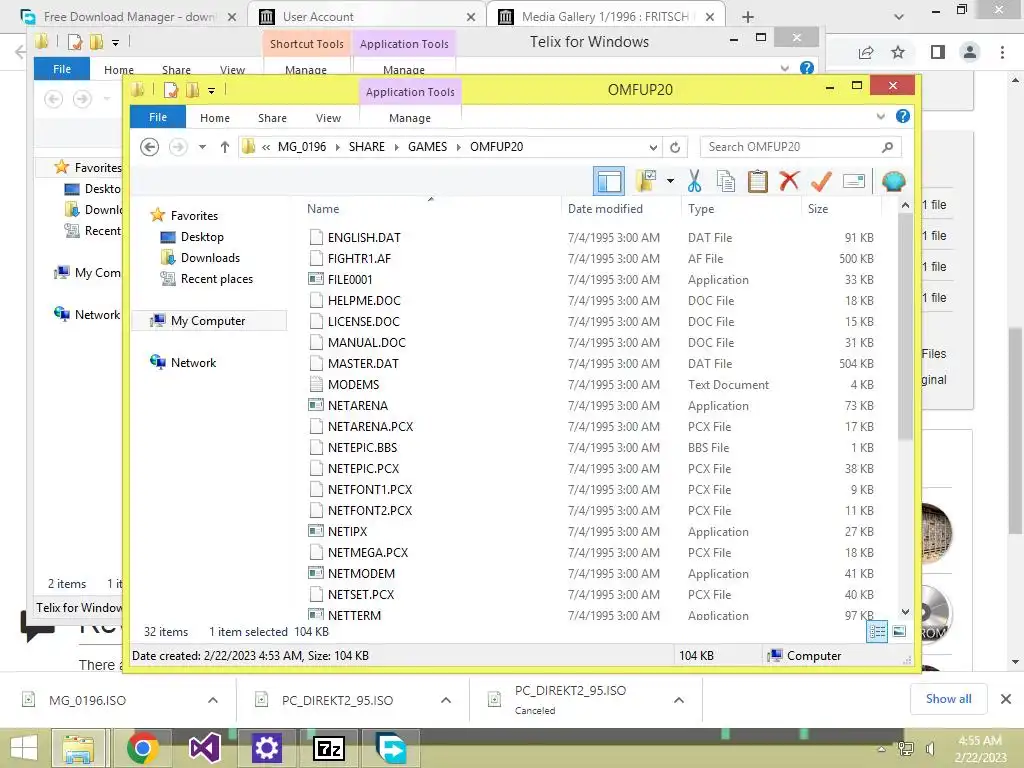Image resolution: width=1024 pixels, height=768 pixels.
Task: Select the ENGLISH.DAT file
Action: click(x=364, y=238)
